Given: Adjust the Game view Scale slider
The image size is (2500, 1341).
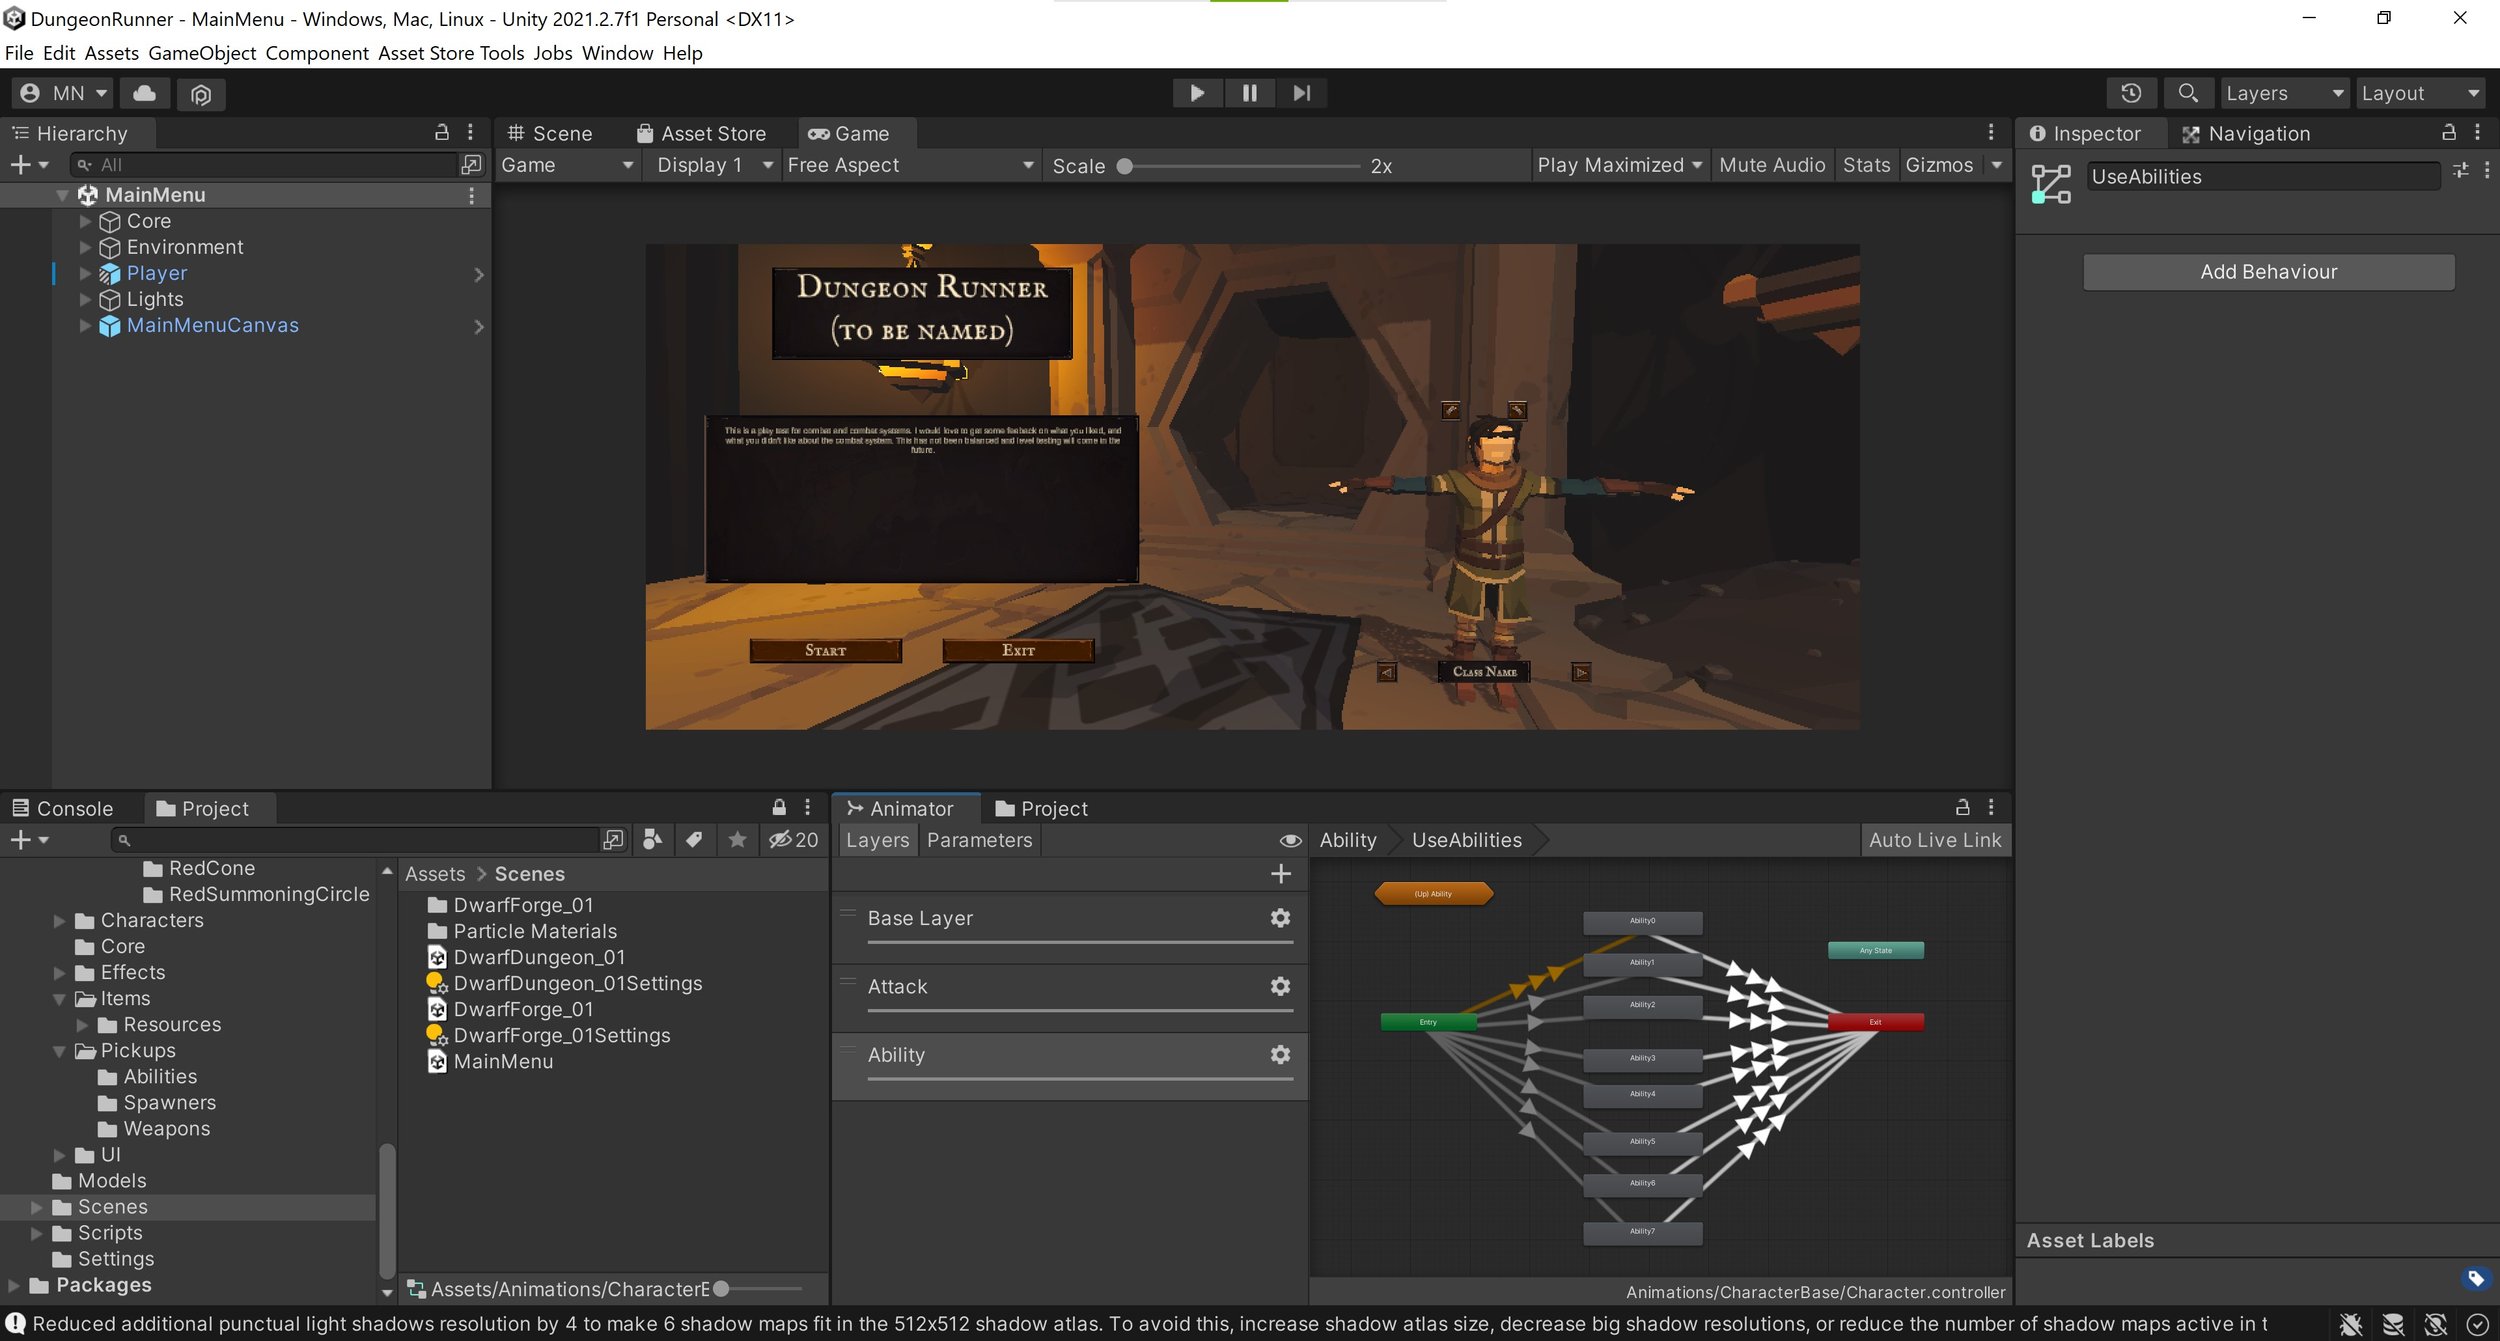Looking at the screenshot, I should pos(1126,166).
